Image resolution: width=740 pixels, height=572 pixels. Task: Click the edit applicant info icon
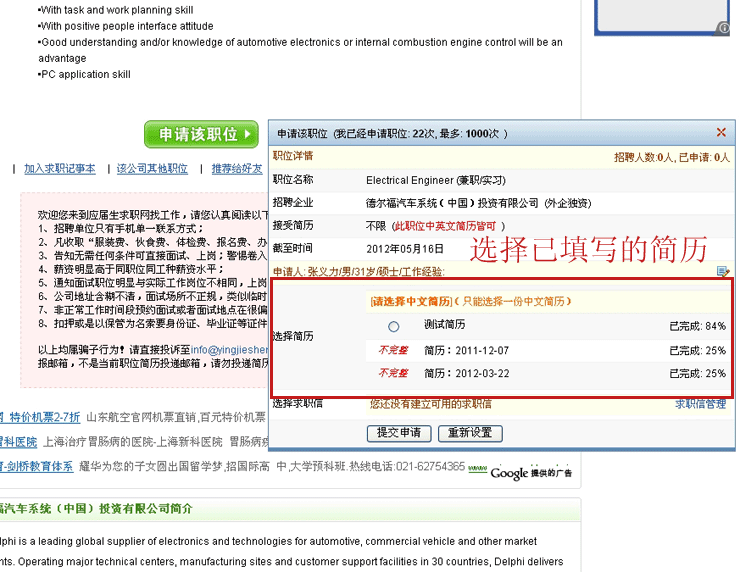(723, 271)
